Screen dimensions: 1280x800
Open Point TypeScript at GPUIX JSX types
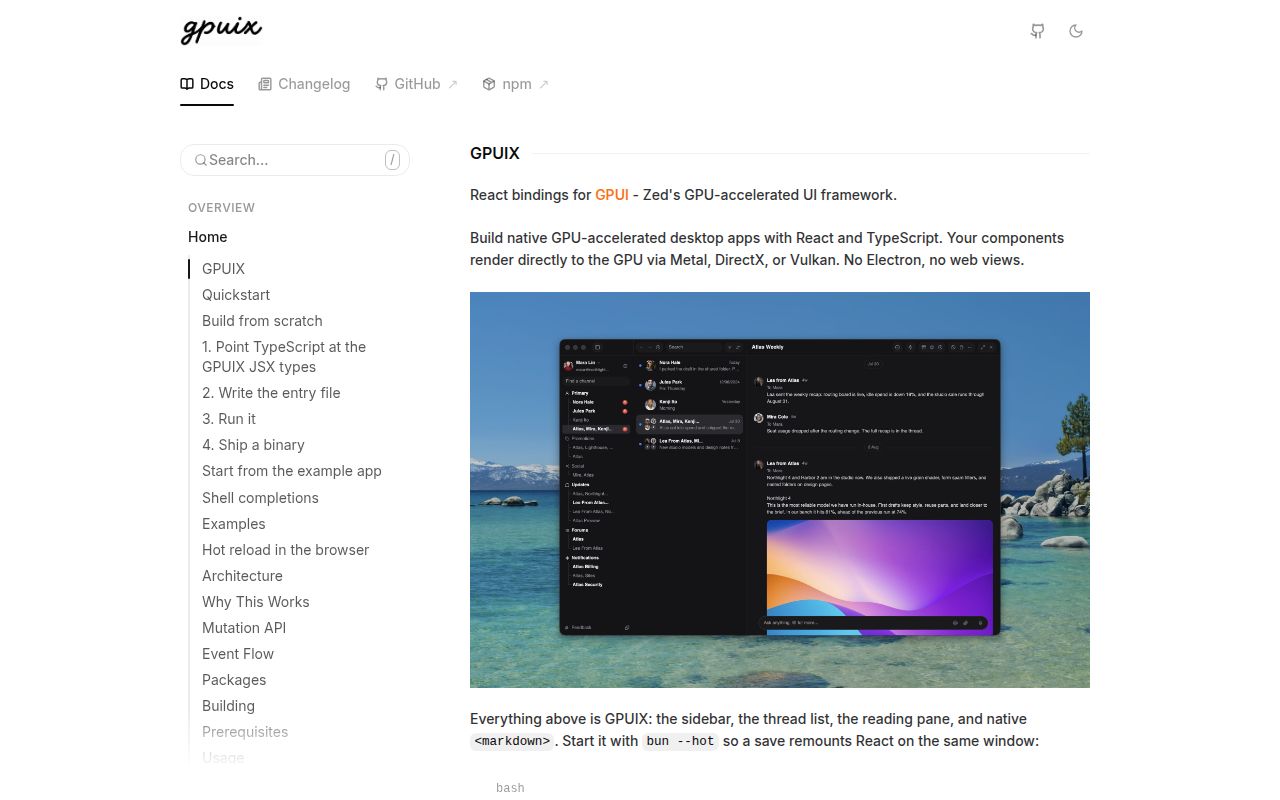coord(284,357)
